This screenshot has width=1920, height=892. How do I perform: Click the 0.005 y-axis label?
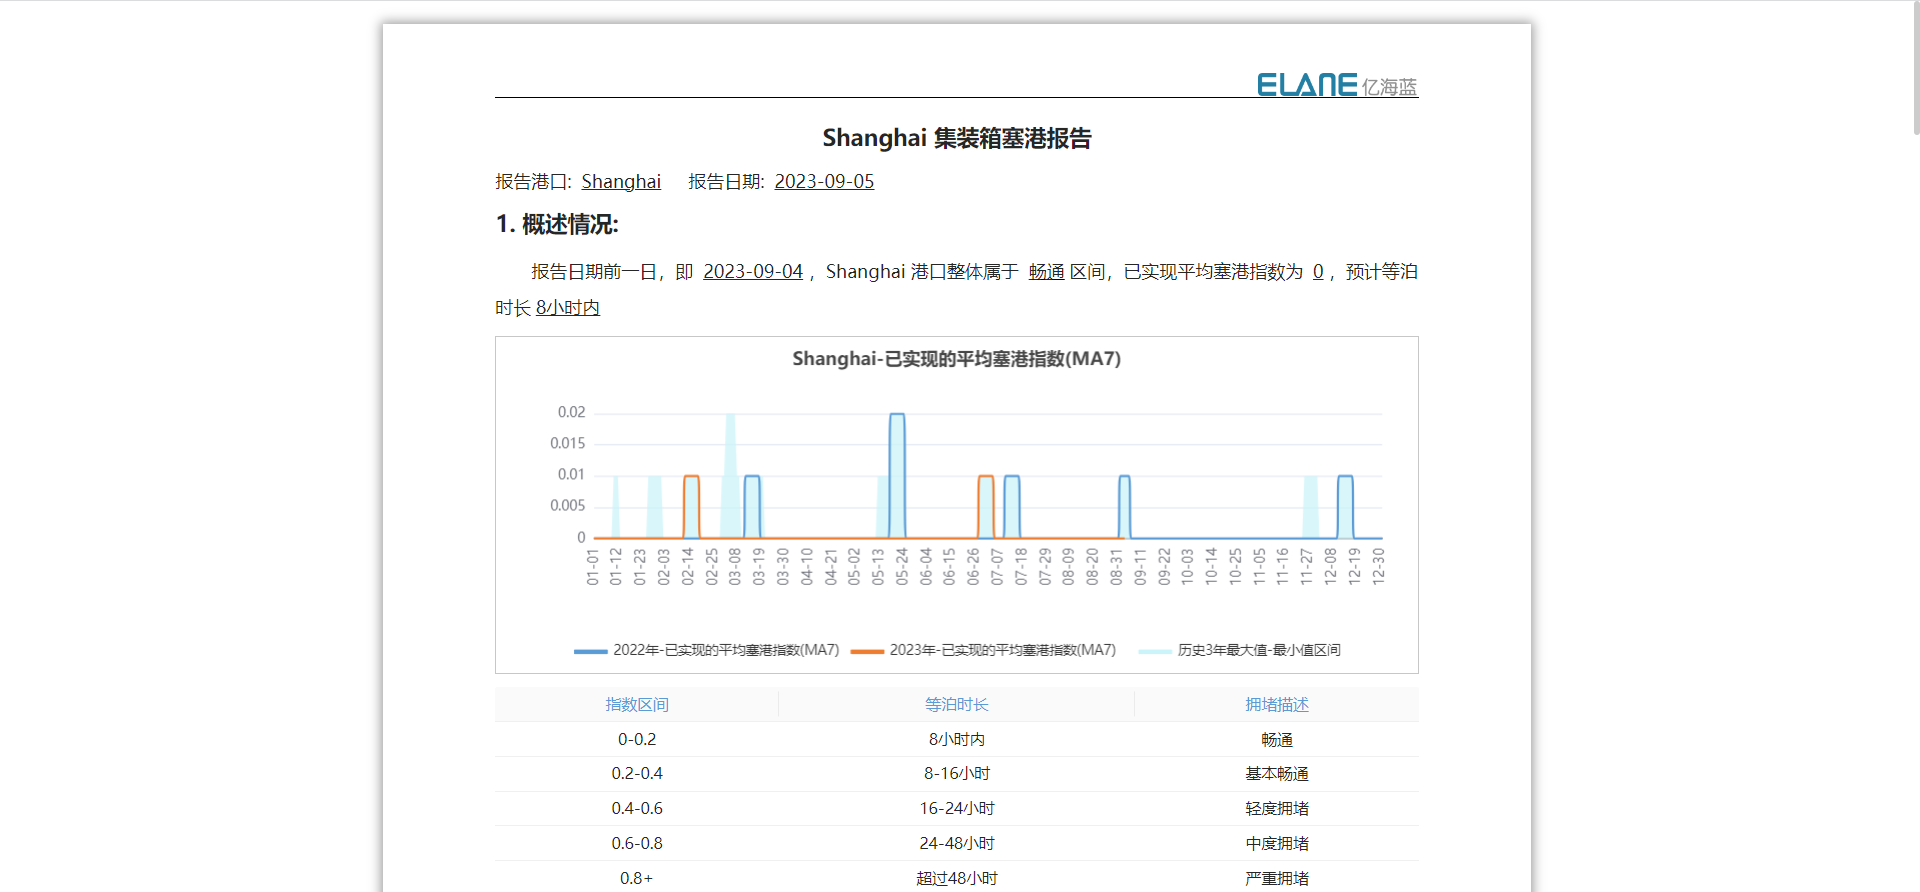567,505
